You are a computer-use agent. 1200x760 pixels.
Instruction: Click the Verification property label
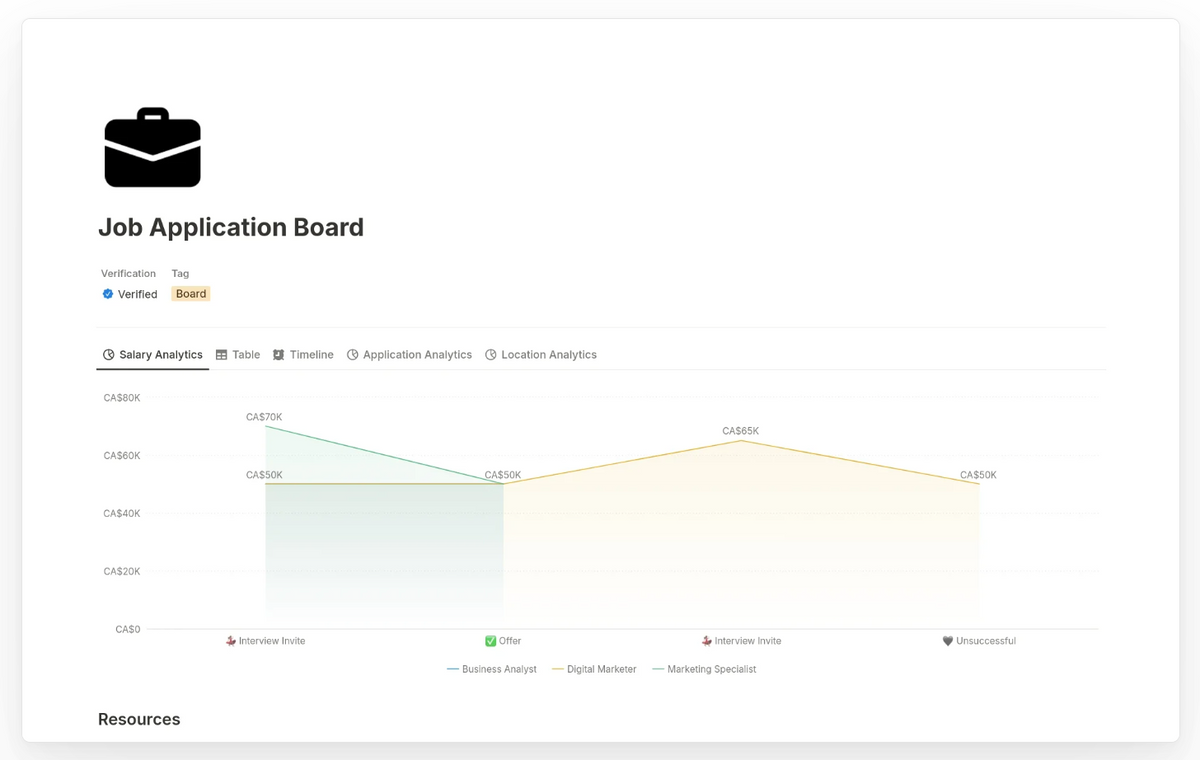(x=129, y=273)
